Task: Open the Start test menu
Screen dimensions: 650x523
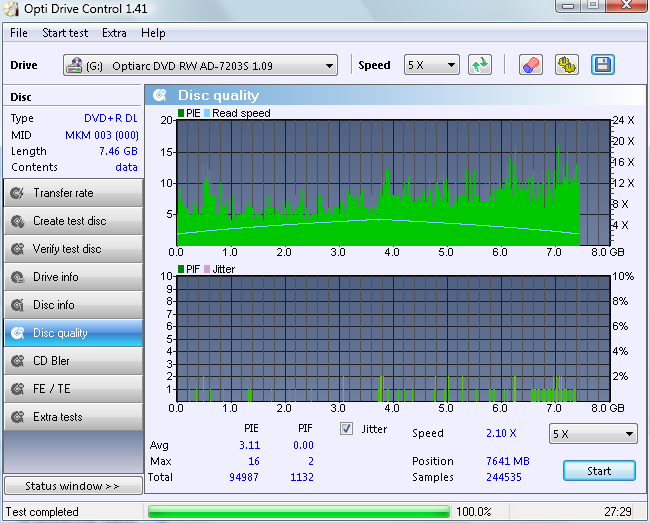Action: pyautogui.click(x=65, y=33)
